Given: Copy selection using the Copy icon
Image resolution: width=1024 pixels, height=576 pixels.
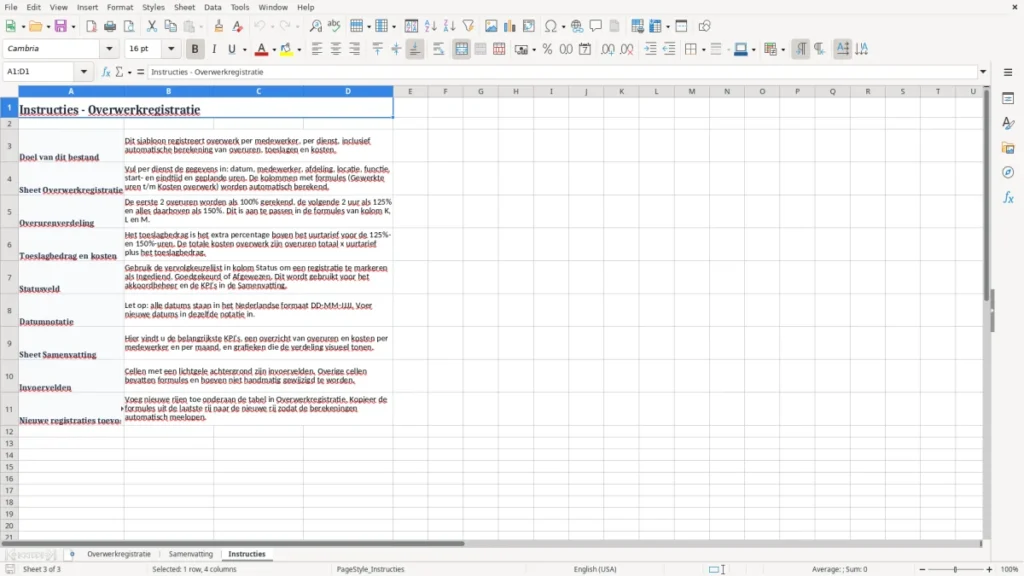Looking at the screenshot, I should (170, 26).
